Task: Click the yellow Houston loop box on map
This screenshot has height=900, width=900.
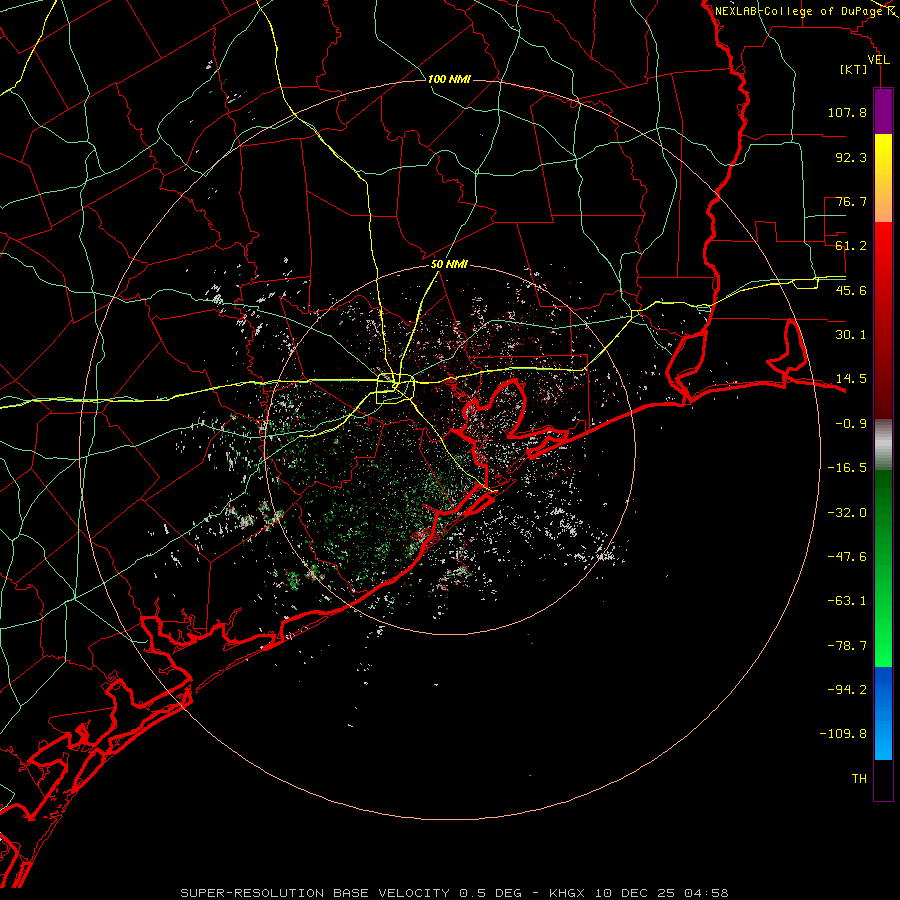Action: [x=395, y=389]
